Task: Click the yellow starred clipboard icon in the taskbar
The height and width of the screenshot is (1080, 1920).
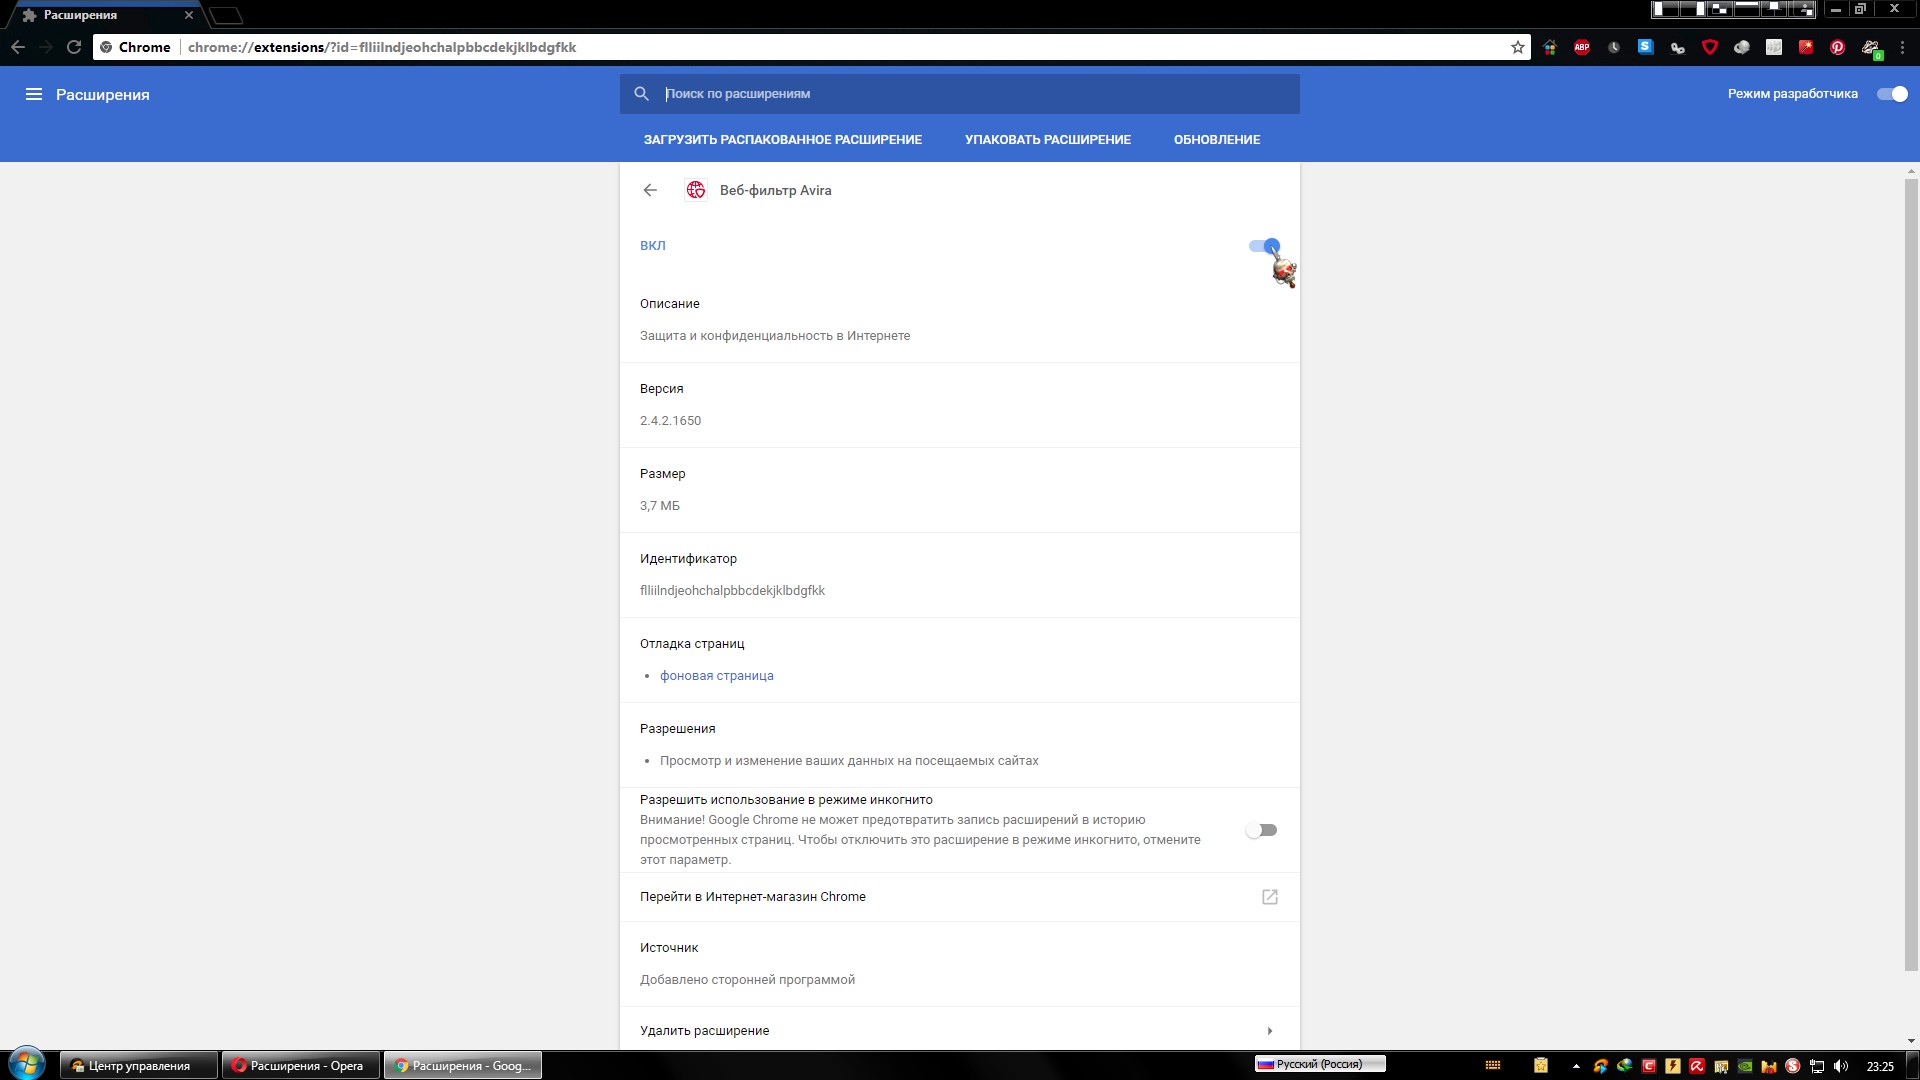Action: click(x=1541, y=1065)
